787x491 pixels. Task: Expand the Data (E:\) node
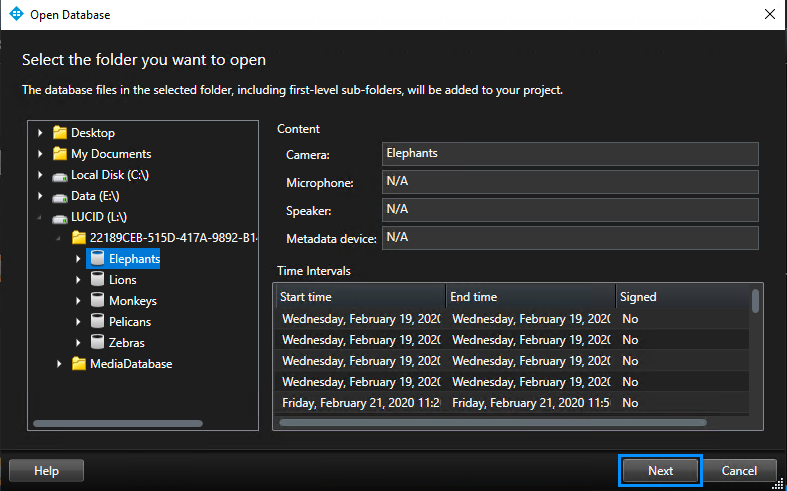(40, 196)
